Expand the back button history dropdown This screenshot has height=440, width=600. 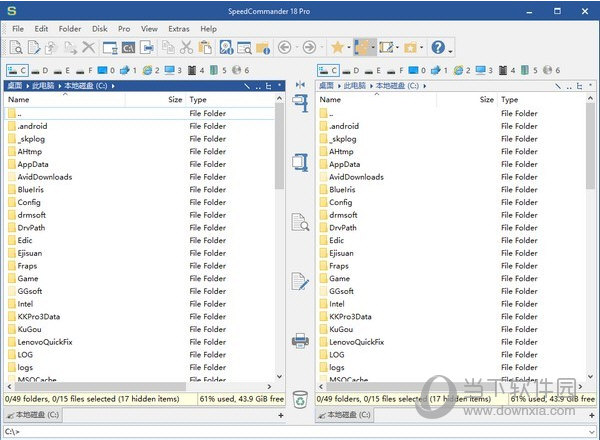click(297, 48)
